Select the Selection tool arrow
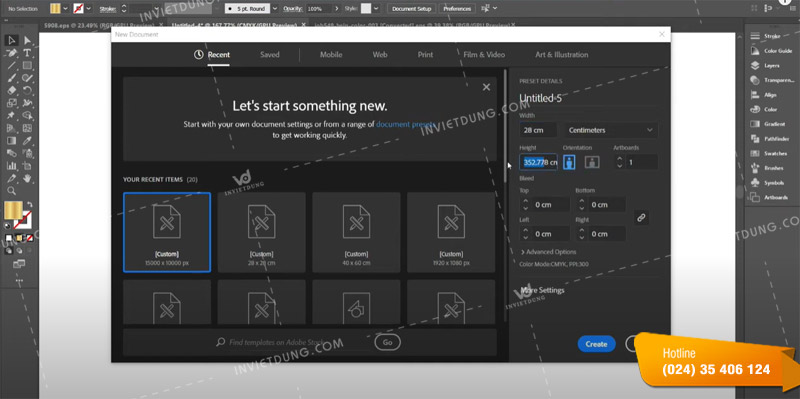The width and height of the screenshot is (800, 399). pos(12,40)
